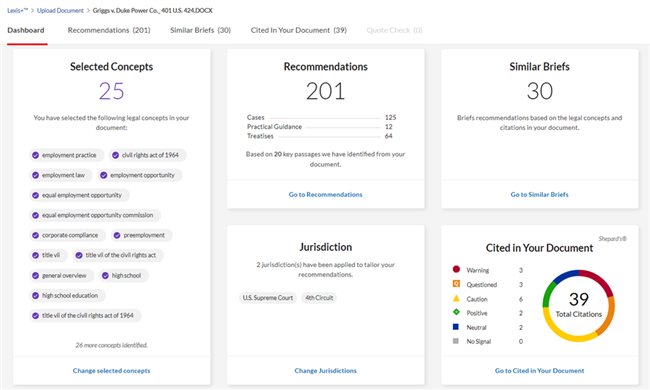Click the 'Upload Document' breadcrumb link
This screenshot has height=390, width=650.
click(x=60, y=10)
